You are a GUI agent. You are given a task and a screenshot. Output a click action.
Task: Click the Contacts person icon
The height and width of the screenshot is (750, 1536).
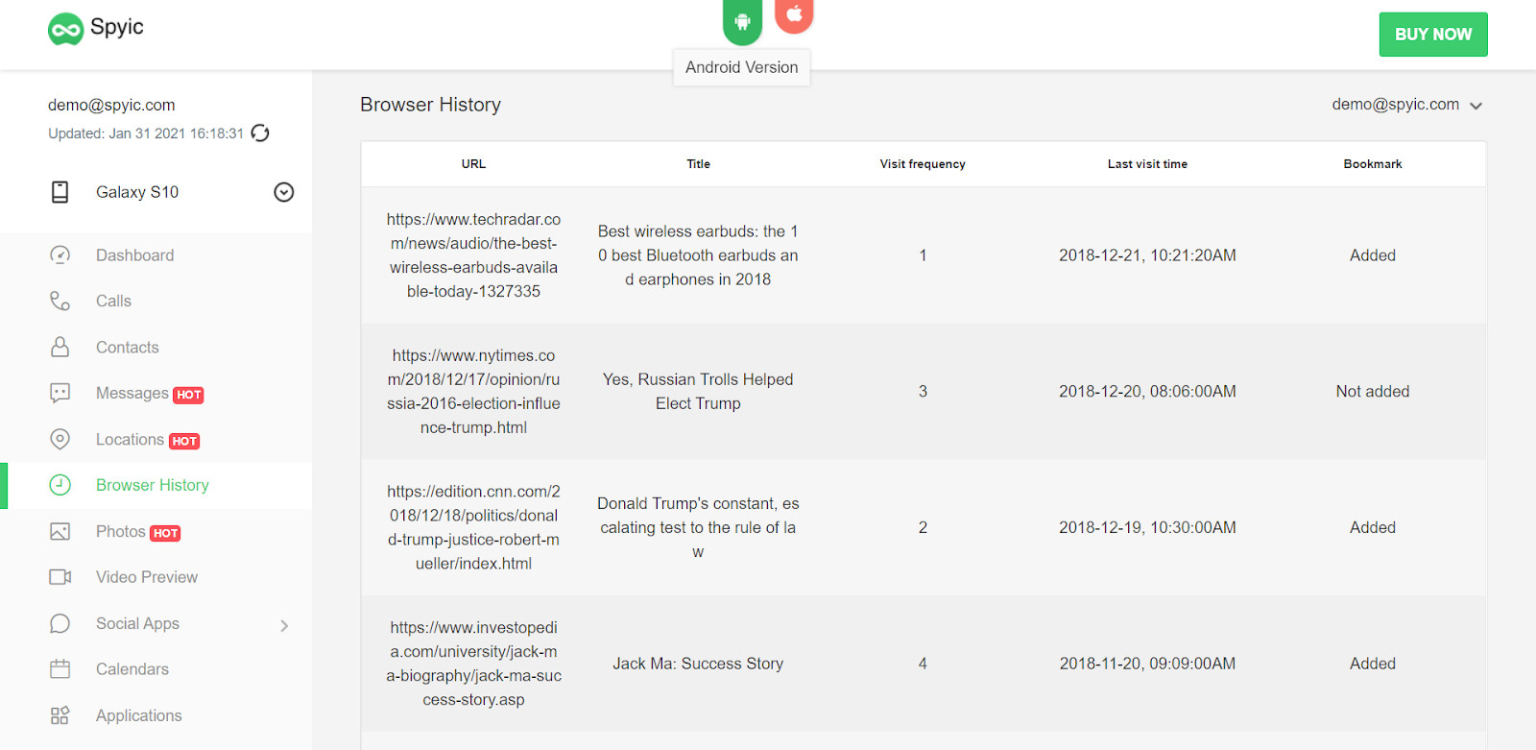pos(60,347)
